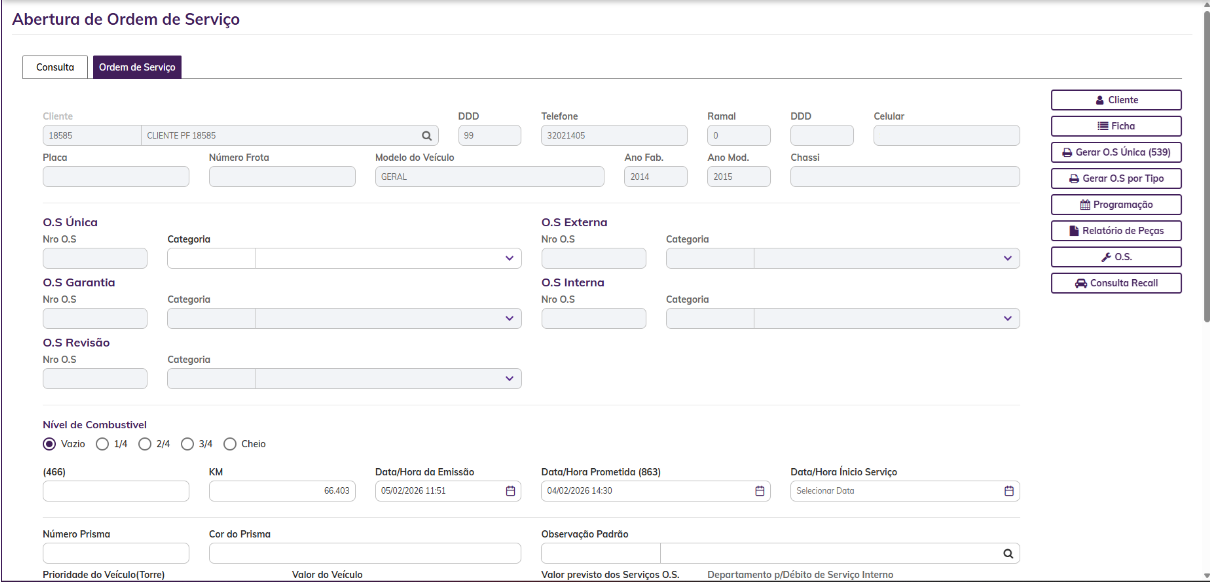Open the Ficha button
The width and height of the screenshot is (1218, 587).
(x=1116, y=126)
